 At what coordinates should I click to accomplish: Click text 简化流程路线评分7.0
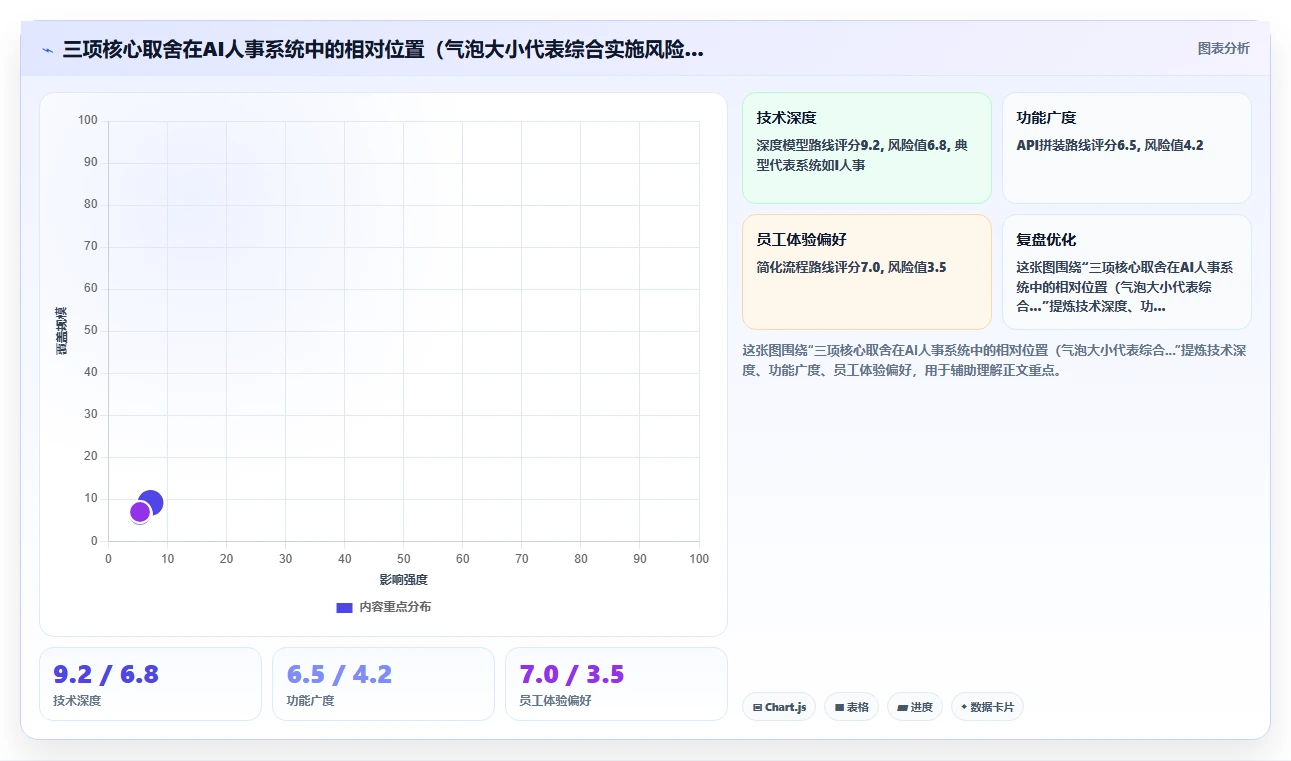pyautogui.click(x=817, y=267)
